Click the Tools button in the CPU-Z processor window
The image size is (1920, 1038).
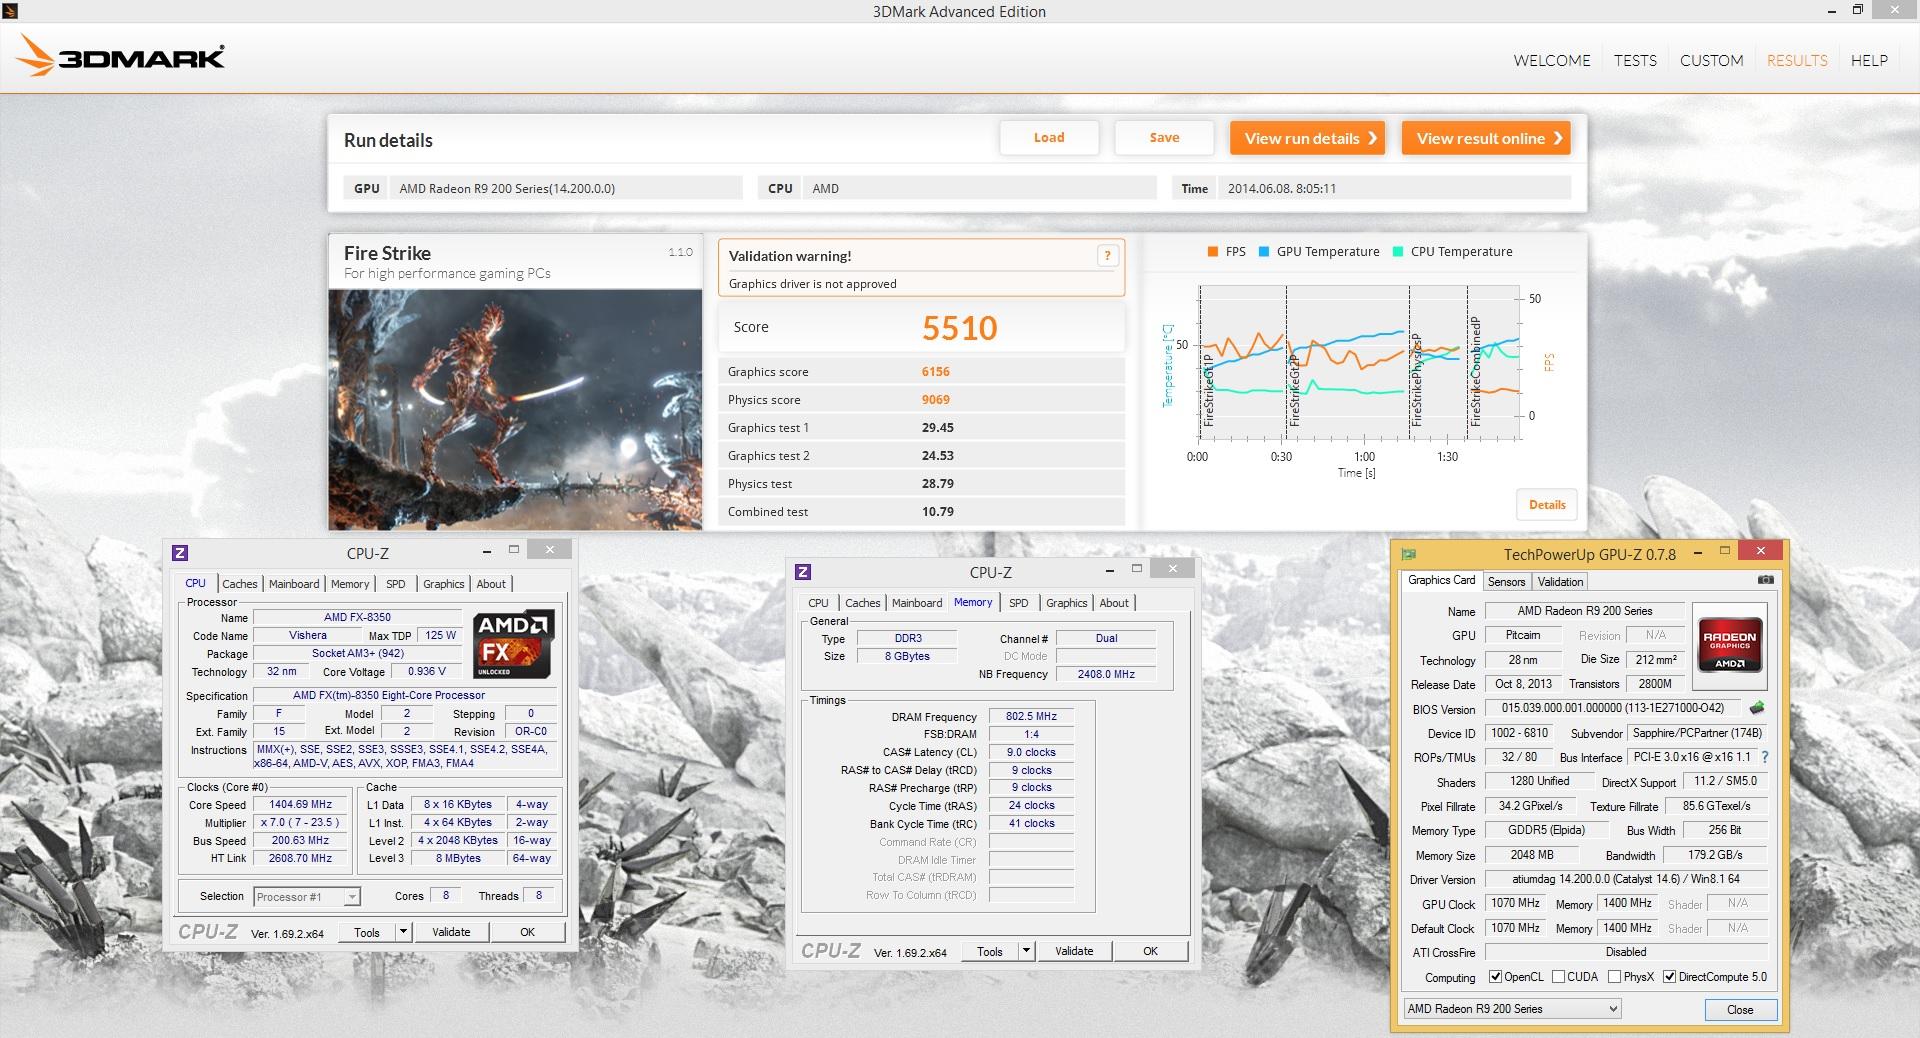click(x=367, y=932)
